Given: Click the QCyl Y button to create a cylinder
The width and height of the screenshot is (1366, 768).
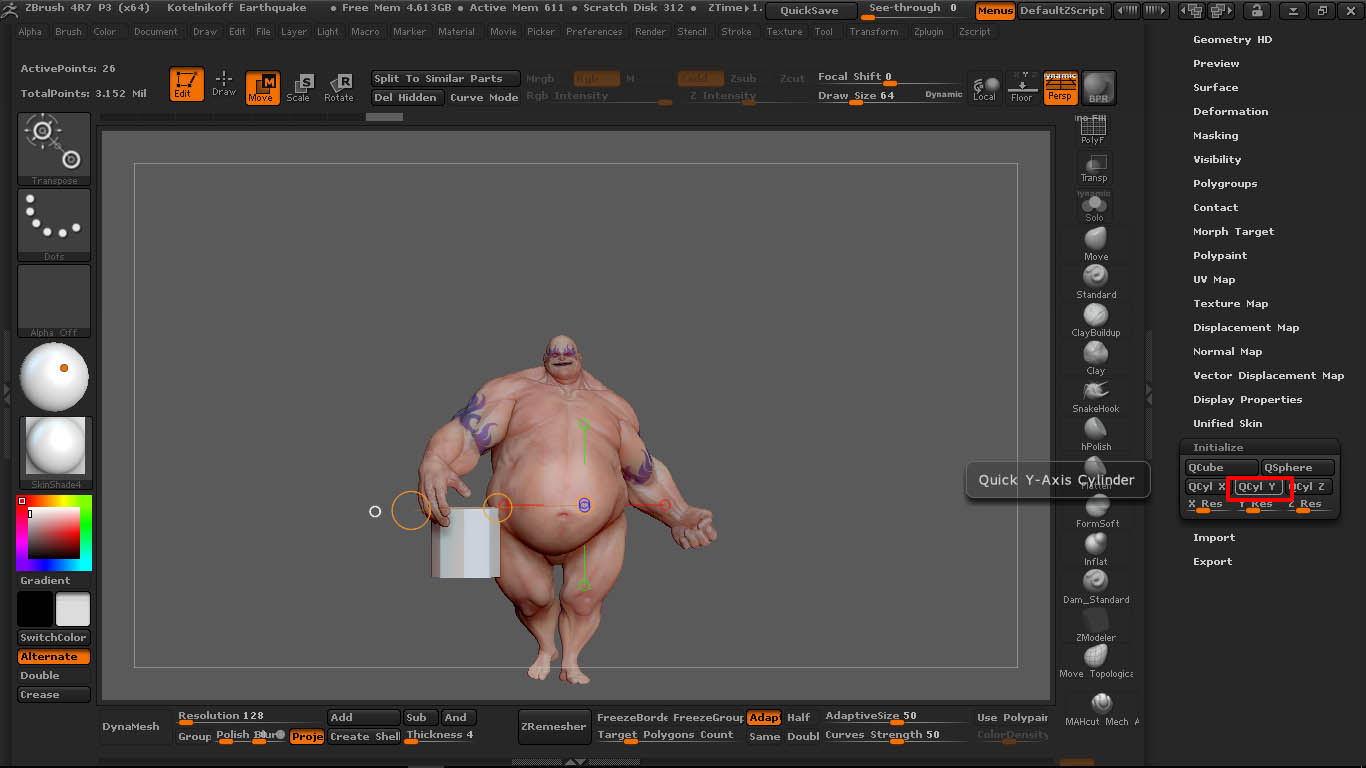Looking at the screenshot, I should click(x=1259, y=487).
